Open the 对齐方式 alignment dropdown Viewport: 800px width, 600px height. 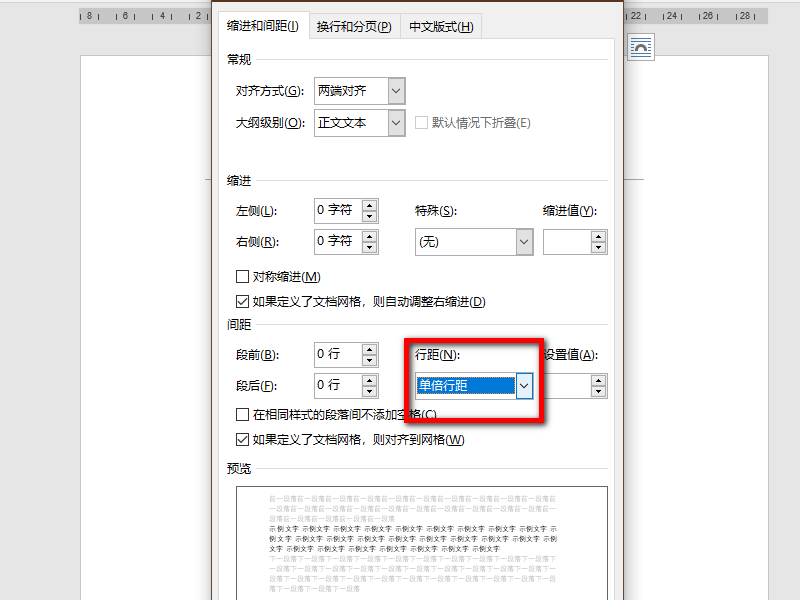(395, 91)
